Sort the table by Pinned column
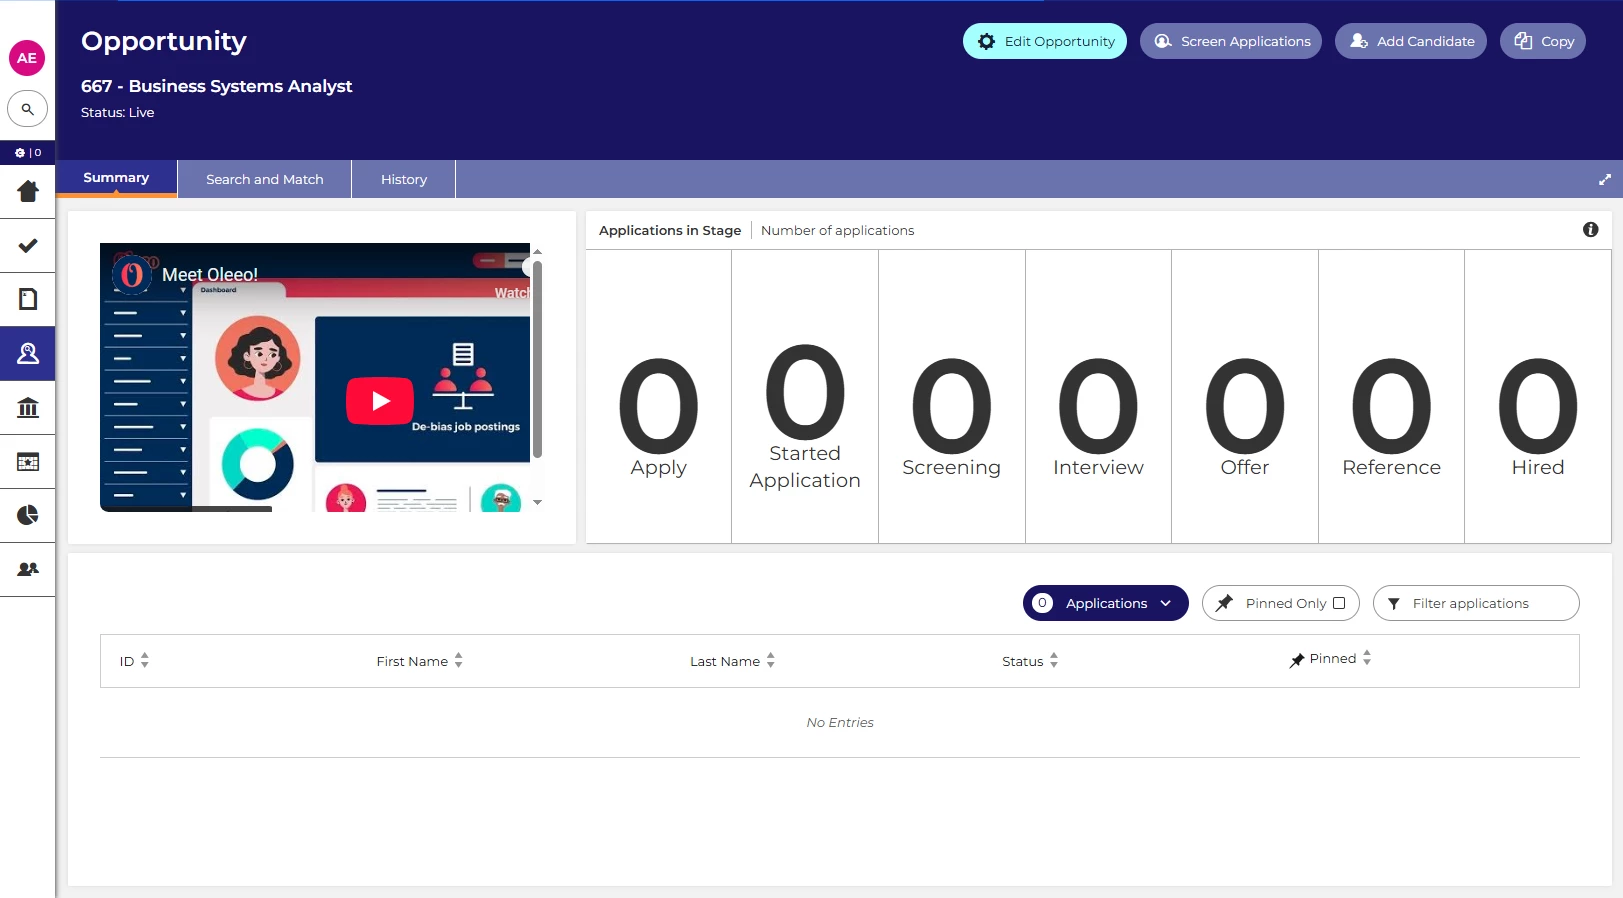 click(1330, 659)
